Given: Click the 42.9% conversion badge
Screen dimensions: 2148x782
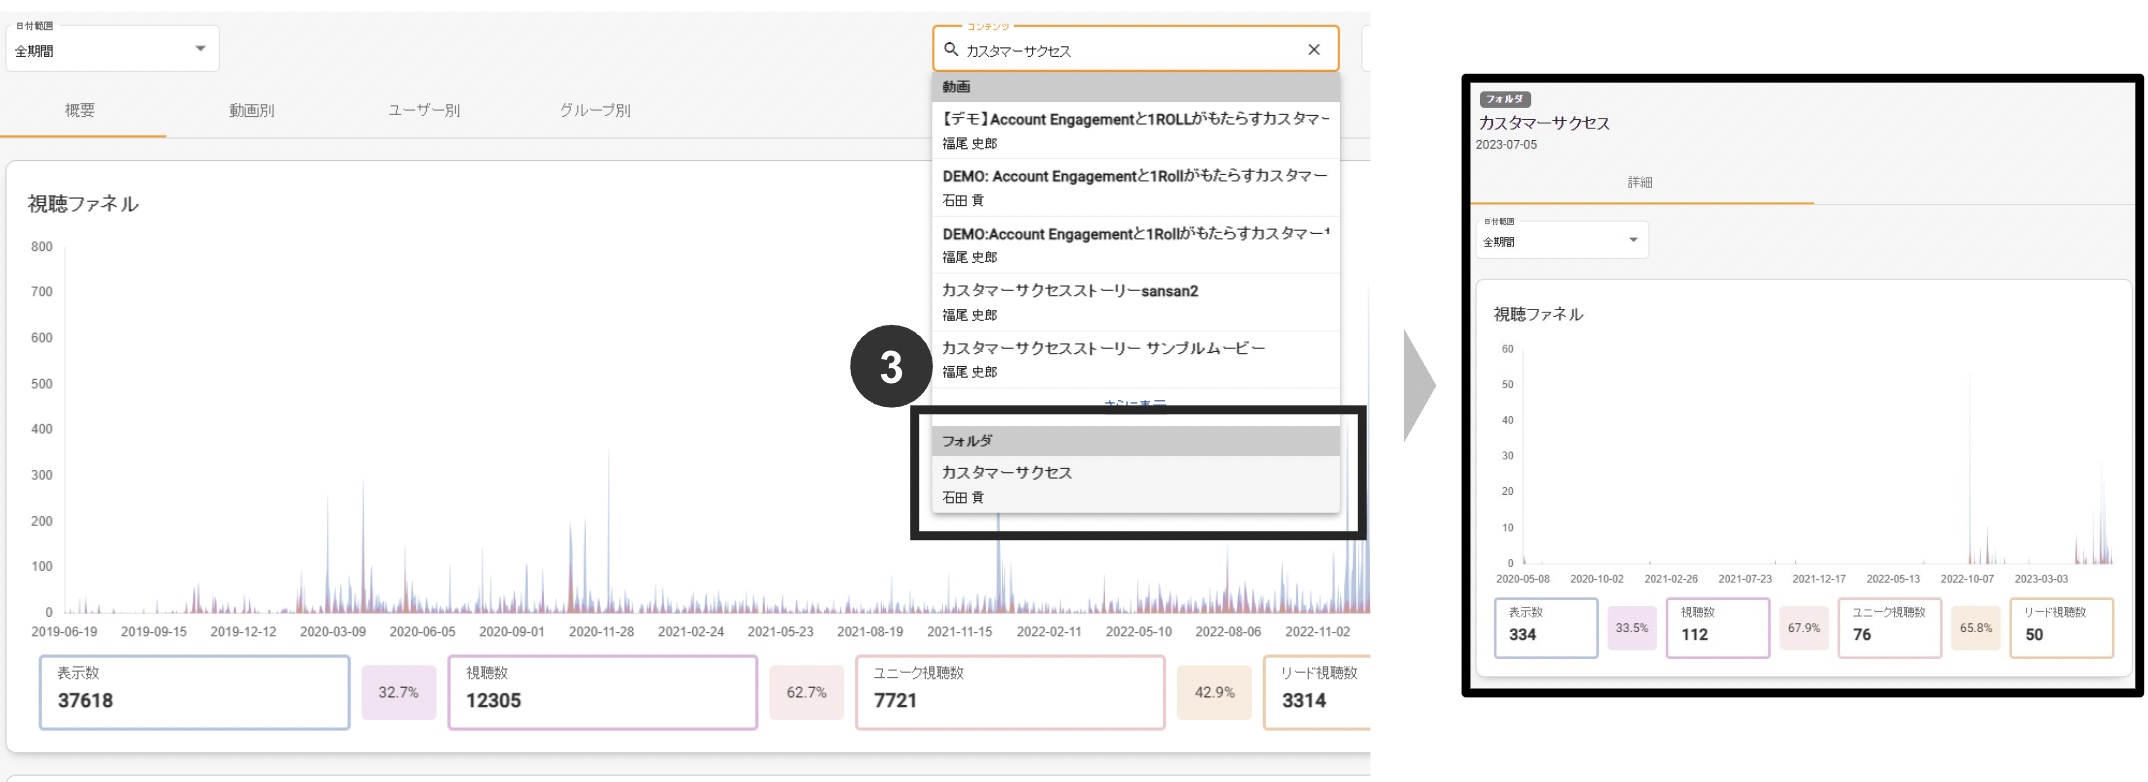Looking at the screenshot, I should 1214,692.
